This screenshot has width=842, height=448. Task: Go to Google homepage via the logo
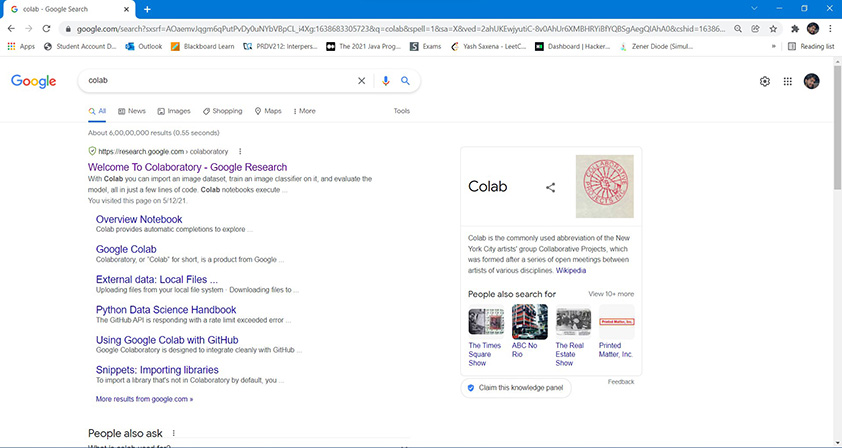click(34, 81)
